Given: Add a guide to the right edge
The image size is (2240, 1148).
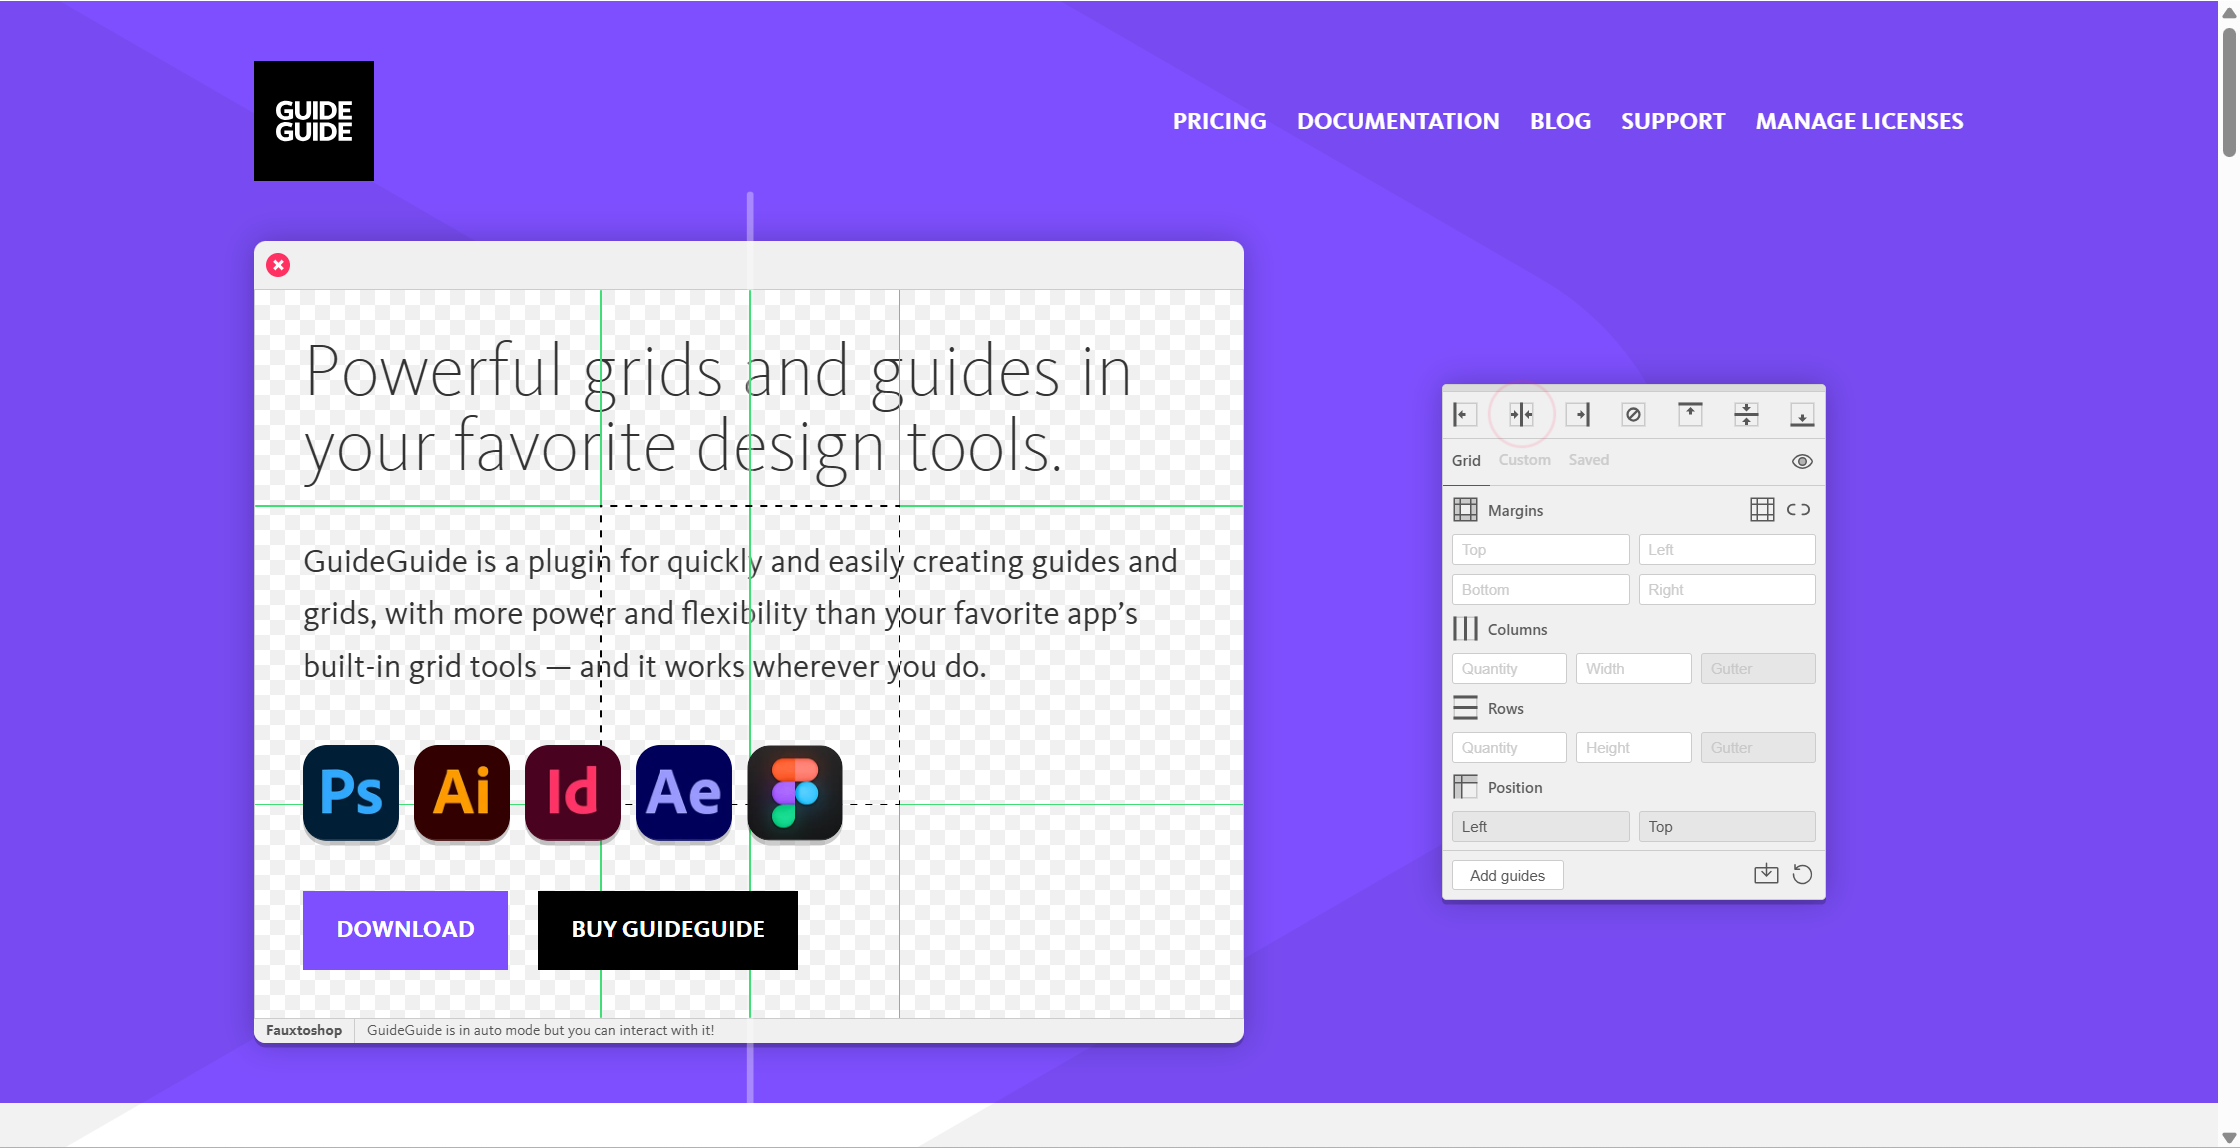Looking at the screenshot, I should click(1578, 414).
